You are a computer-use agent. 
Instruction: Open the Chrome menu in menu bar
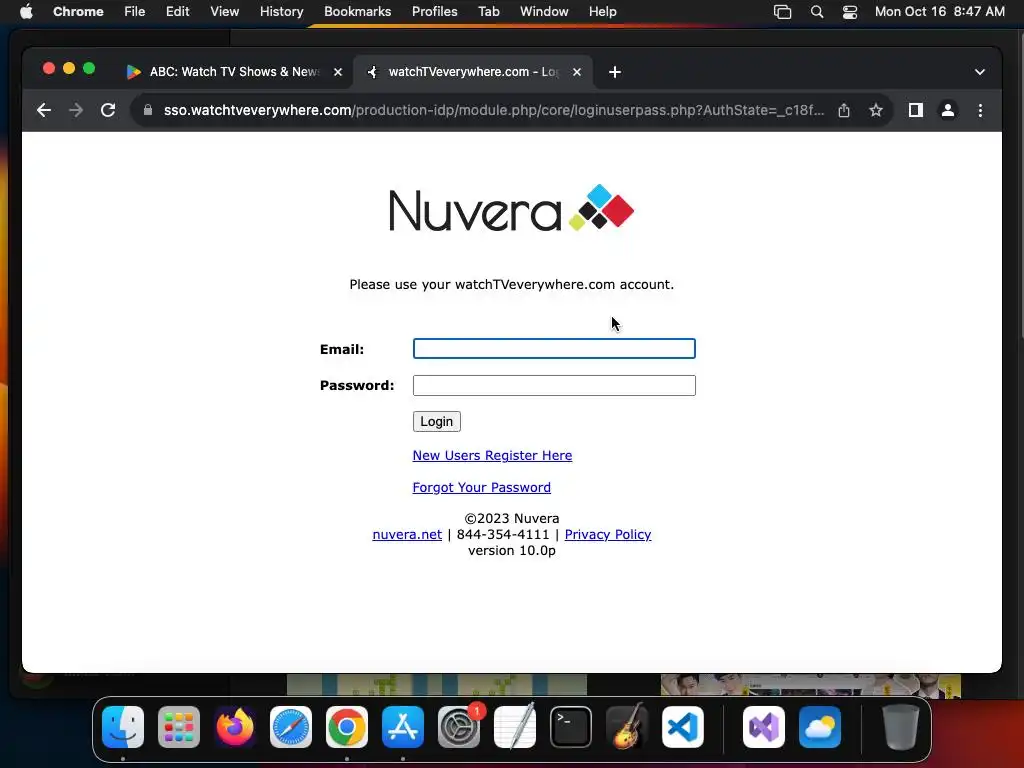click(78, 12)
